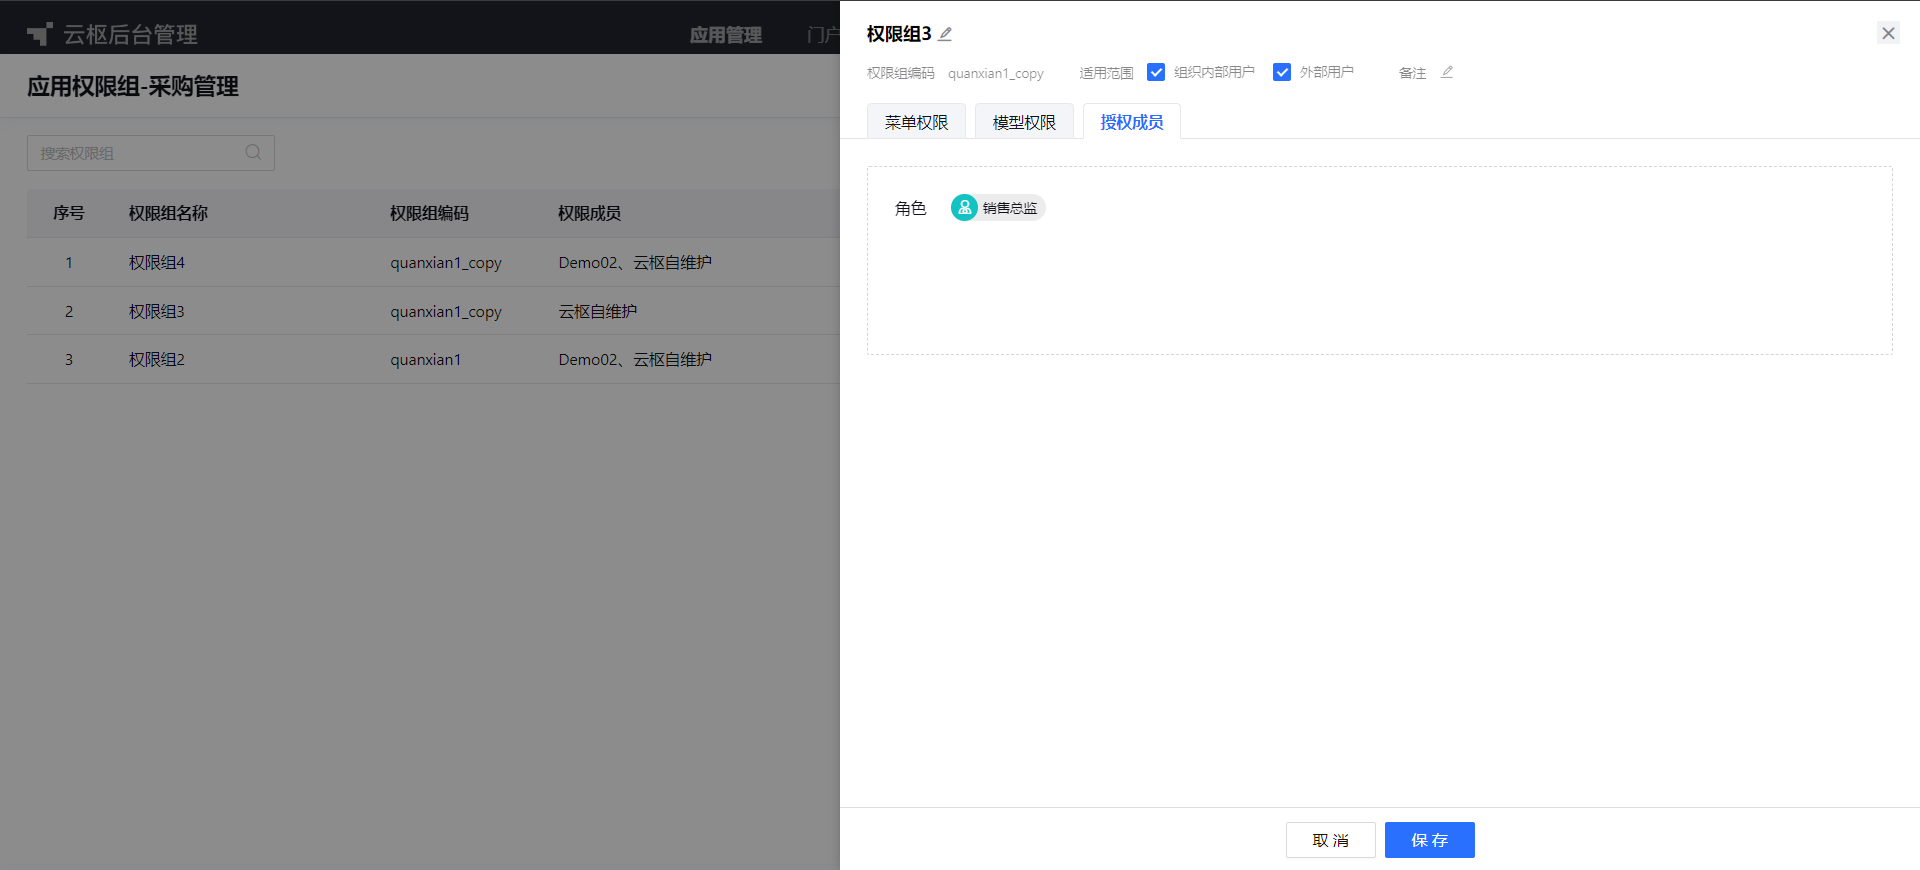Screen dimensions: 1920x870
Task: Click 云枢自维护 member cell of 权限组3
Action: [598, 312]
